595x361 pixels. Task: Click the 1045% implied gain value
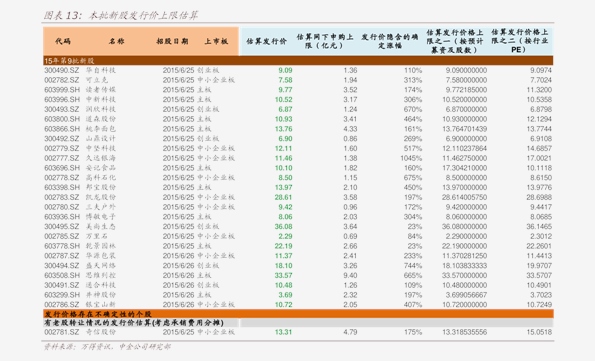coord(411,158)
